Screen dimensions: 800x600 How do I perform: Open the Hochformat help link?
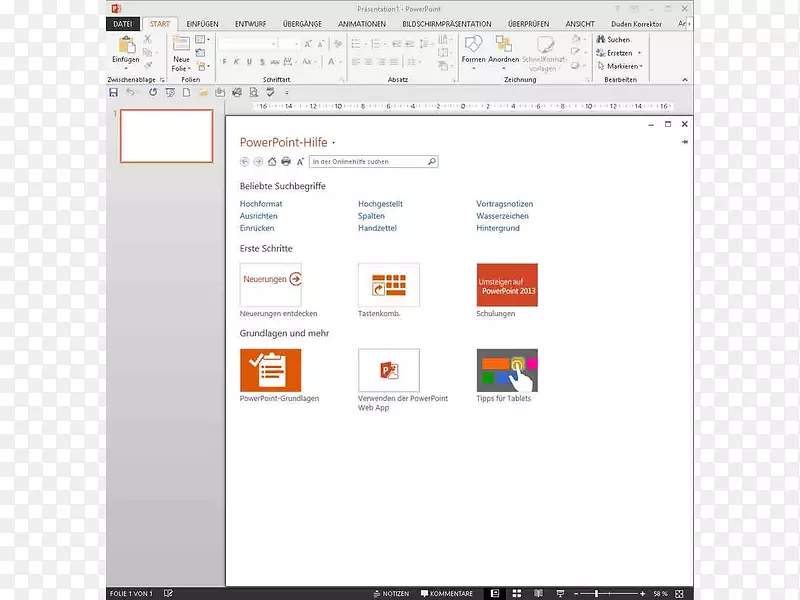coord(260,204)
